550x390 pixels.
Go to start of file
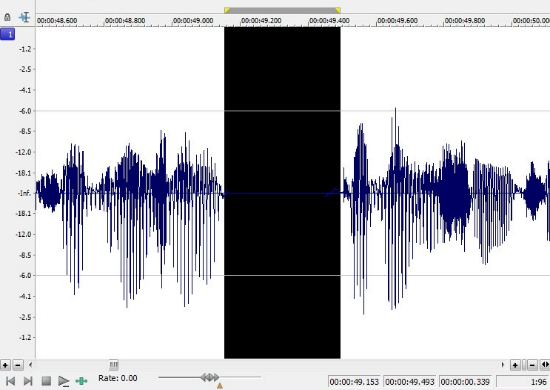(11, 381)
